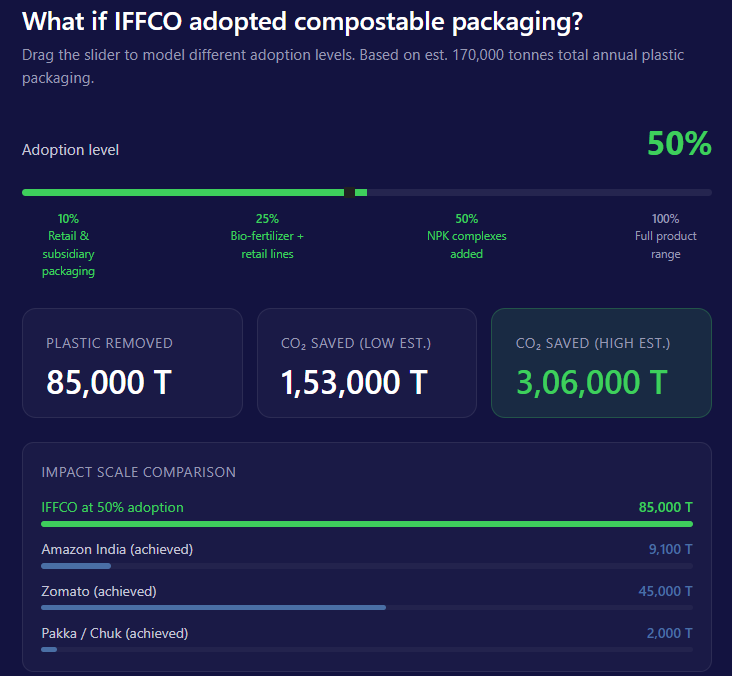Select the 25% Bio-fertilizer + retail lines marker
Viewport: 732px width, 676px height.
pos(267,236)
